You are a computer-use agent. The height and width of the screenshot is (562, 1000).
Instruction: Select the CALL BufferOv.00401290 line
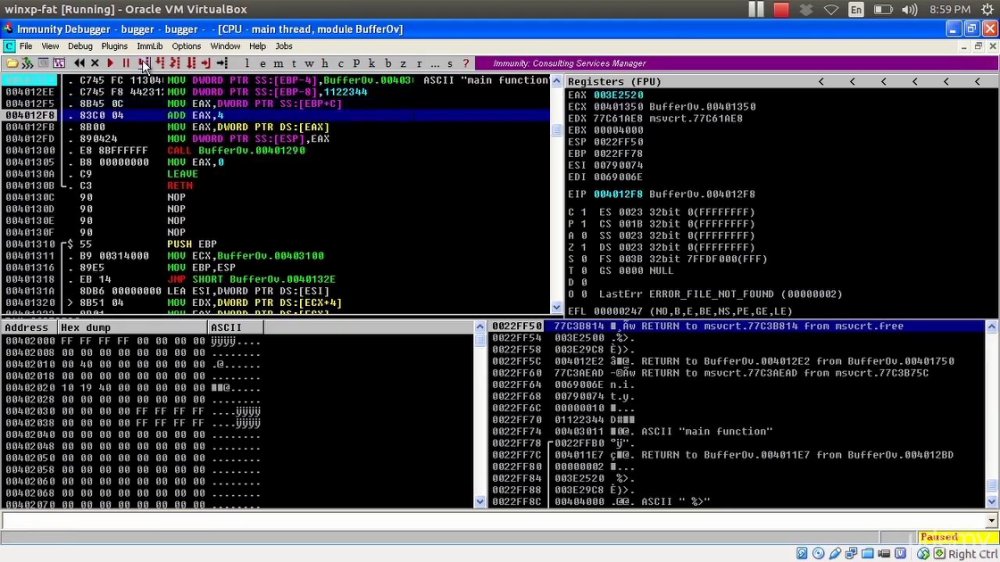point(276,151)
